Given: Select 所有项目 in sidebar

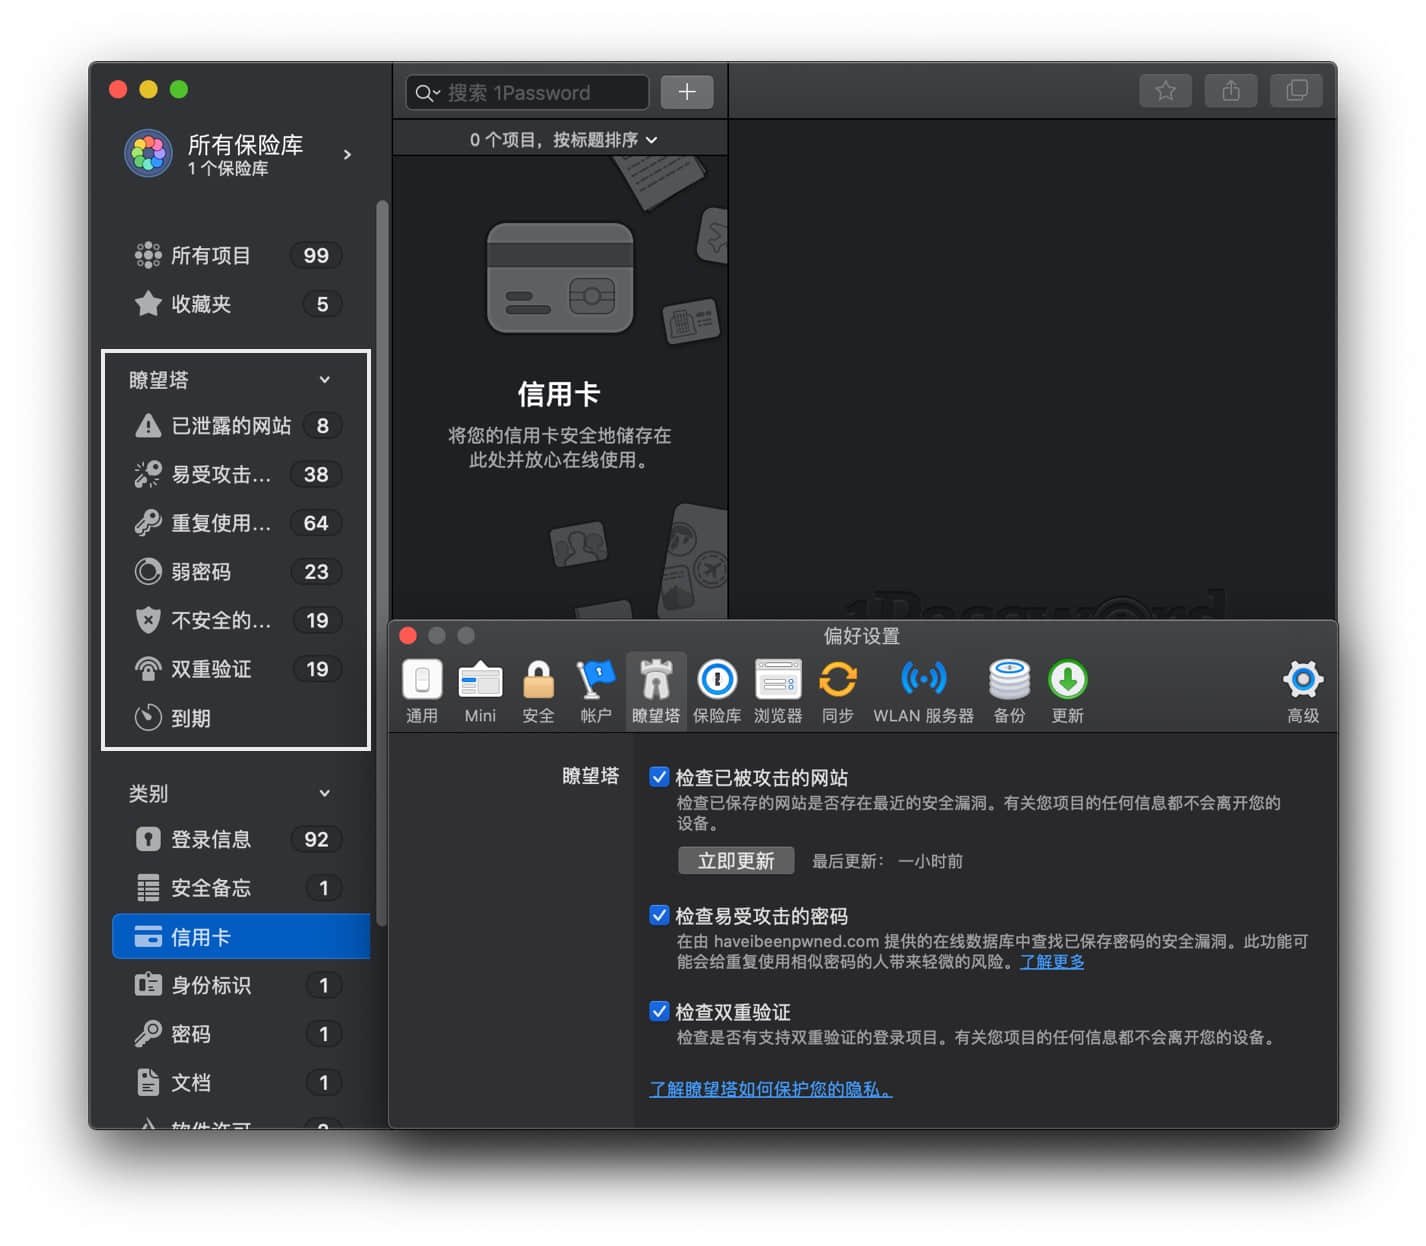Looking at the screenshot, I should (x=238, y=256).
